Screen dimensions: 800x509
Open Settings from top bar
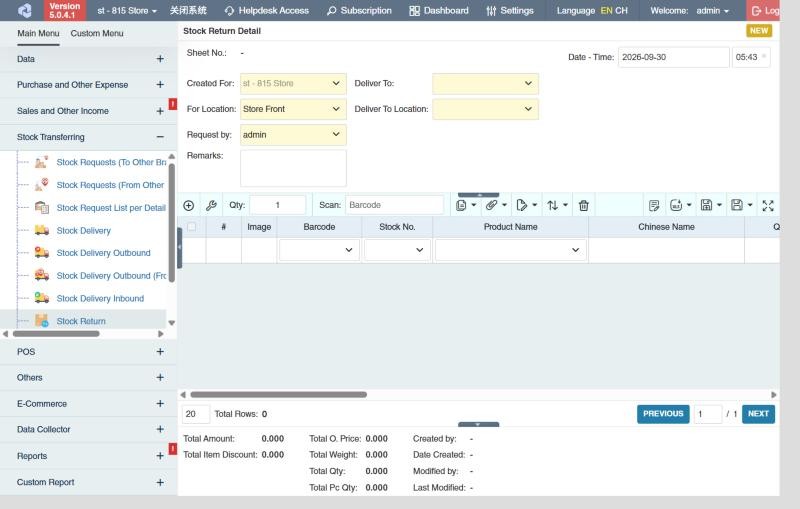point(510,10)
